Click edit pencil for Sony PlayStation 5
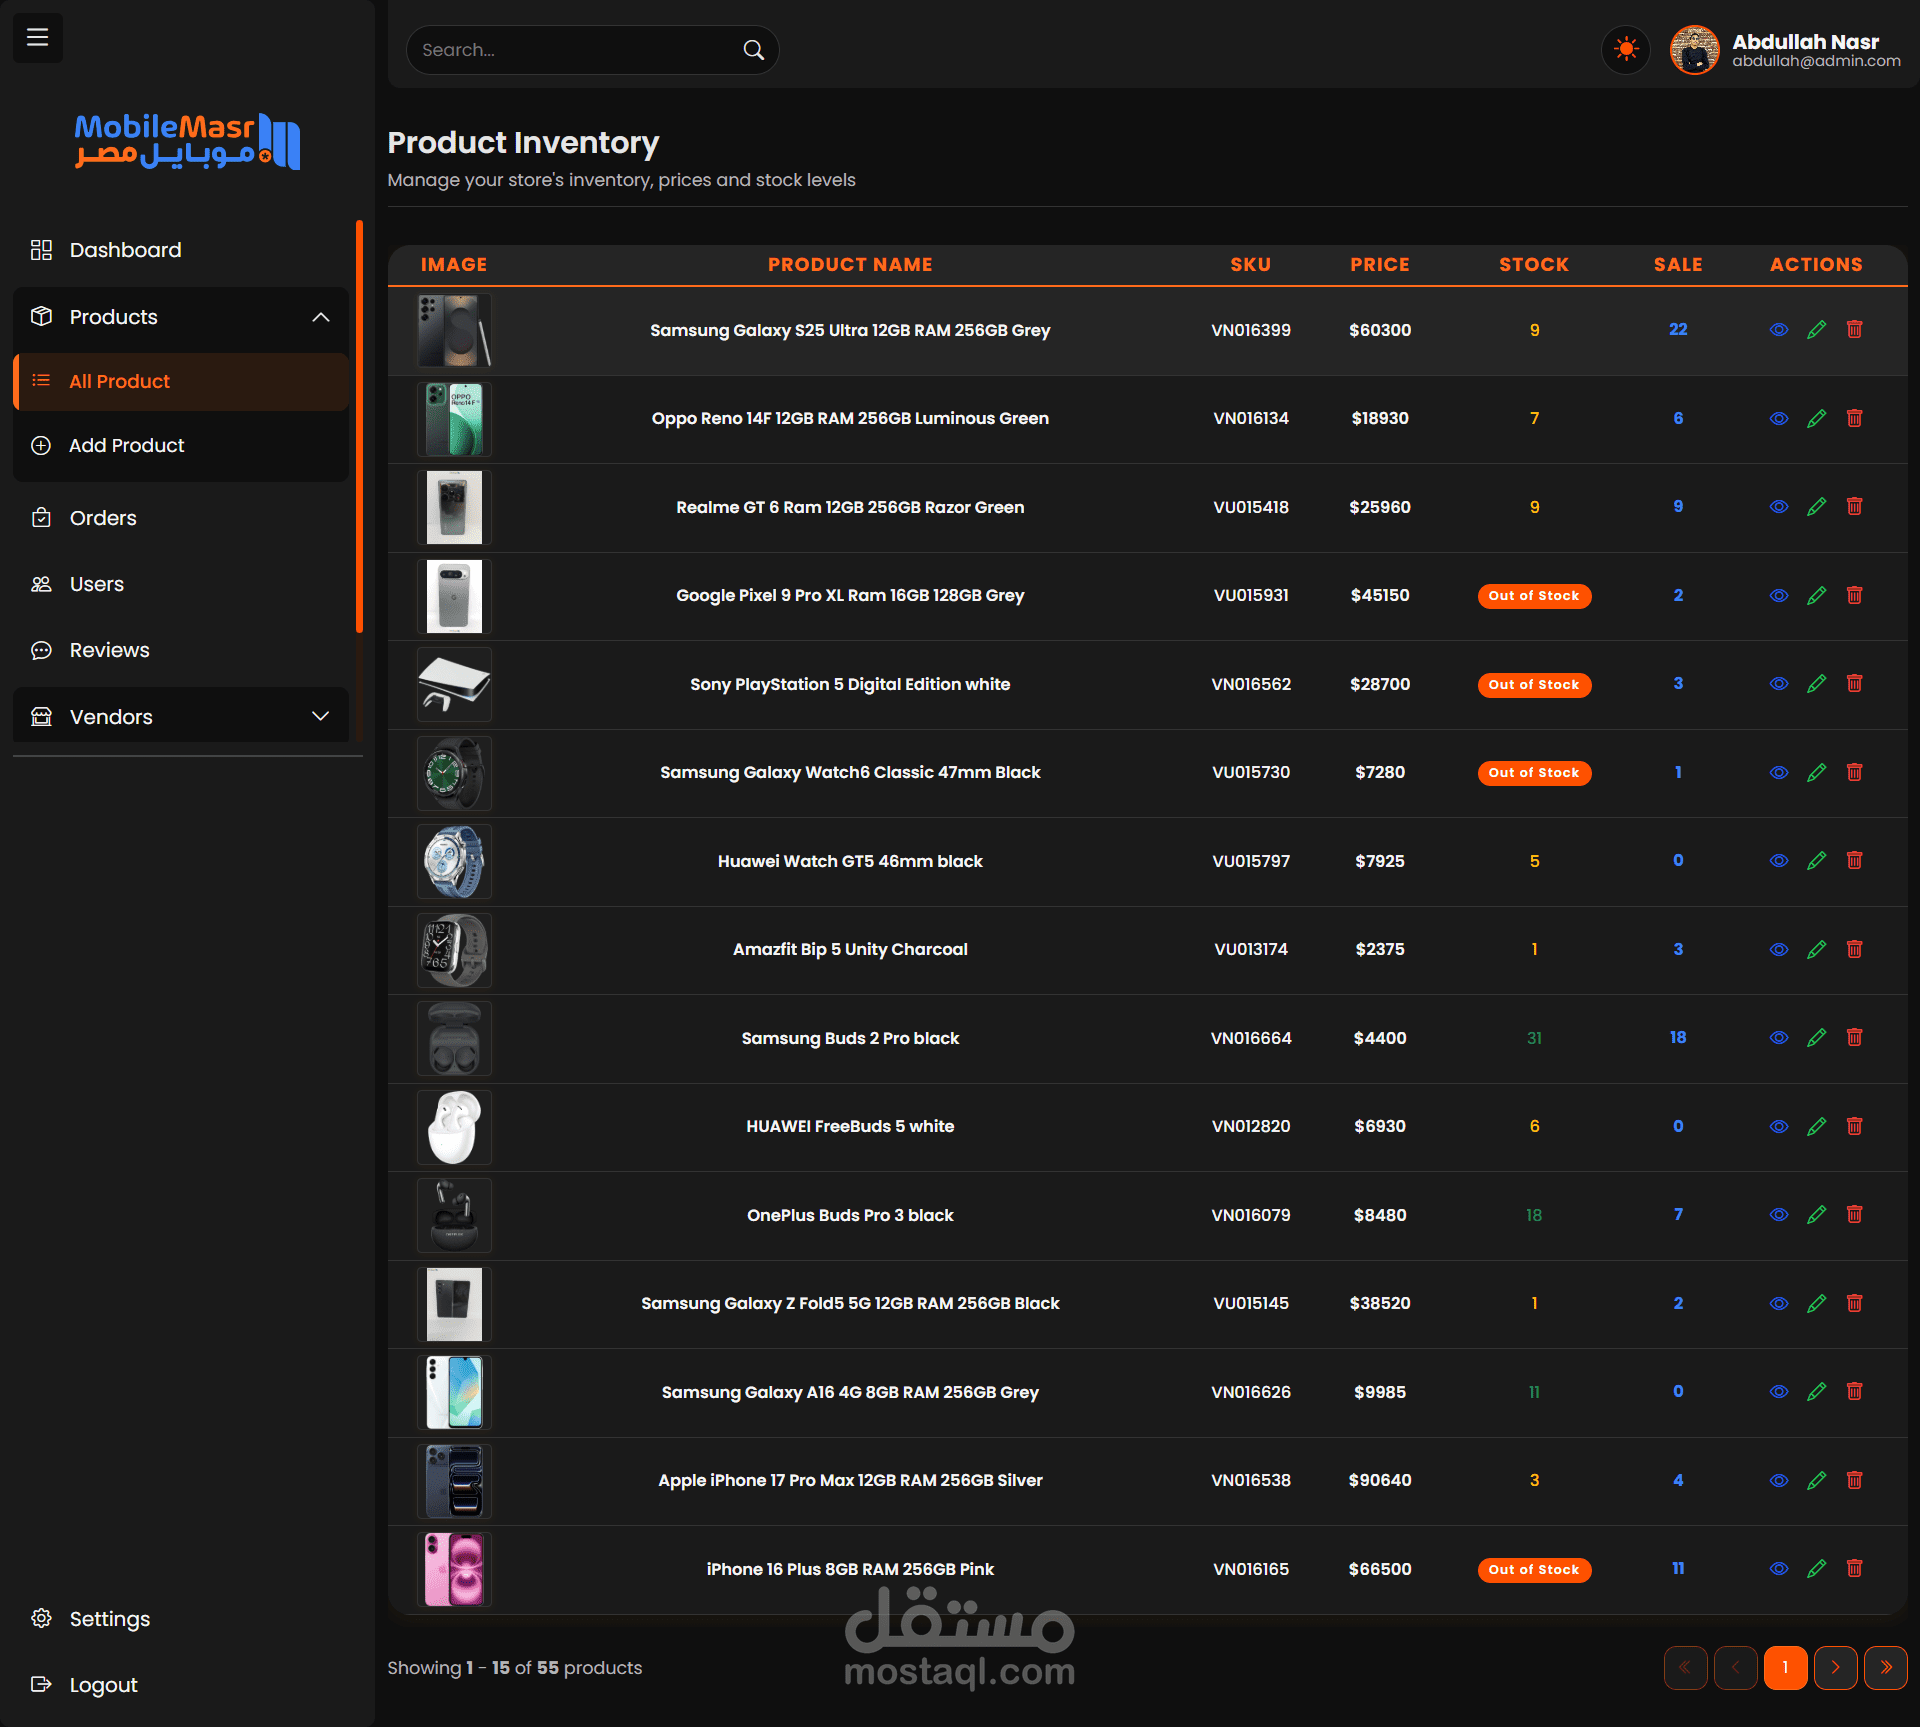Image resolution: width=1920 pixels, height=1727 pixels. [1816, 684]
